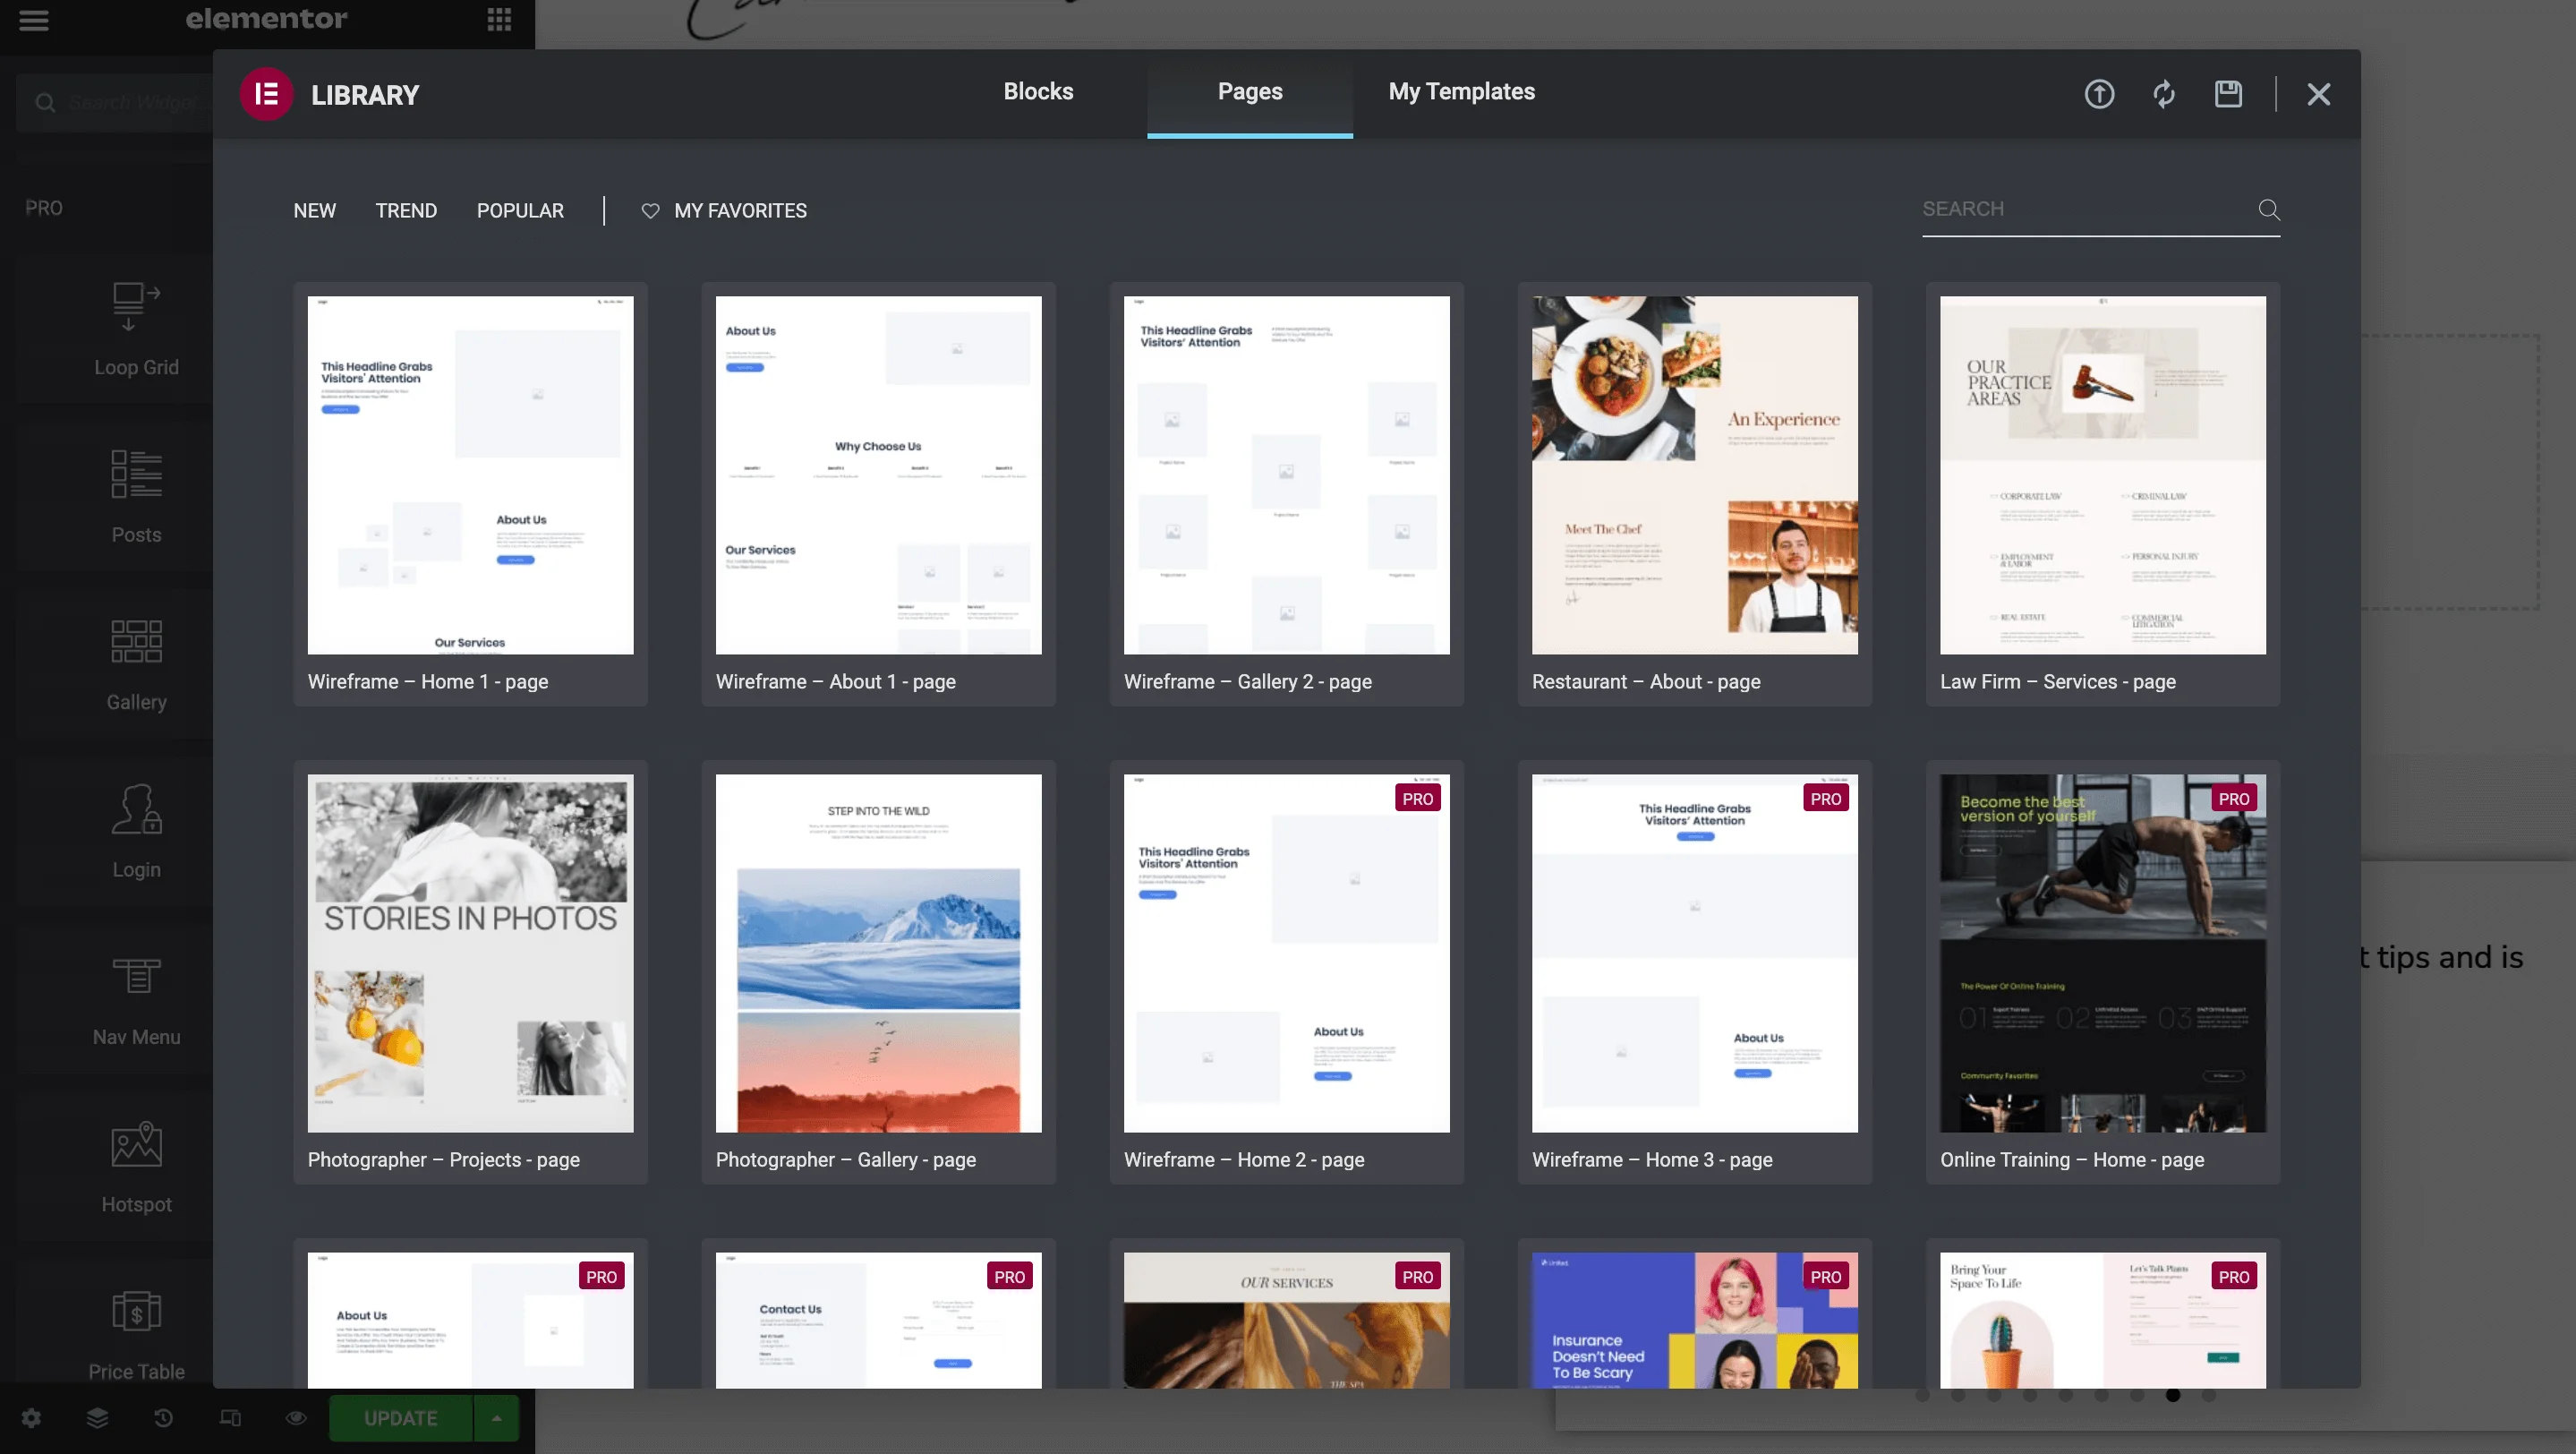Open the Photographer – Gallery page thumbnail
2576x1454 pixels.
tap(878, 953)
